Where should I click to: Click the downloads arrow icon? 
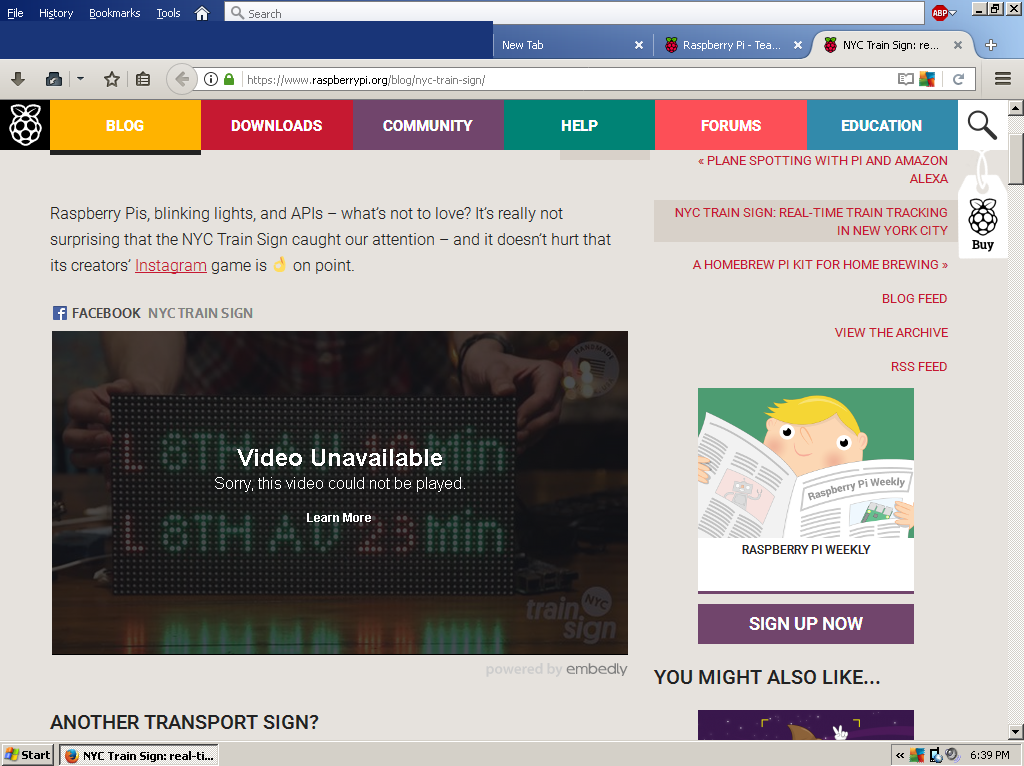coord(18,80)
